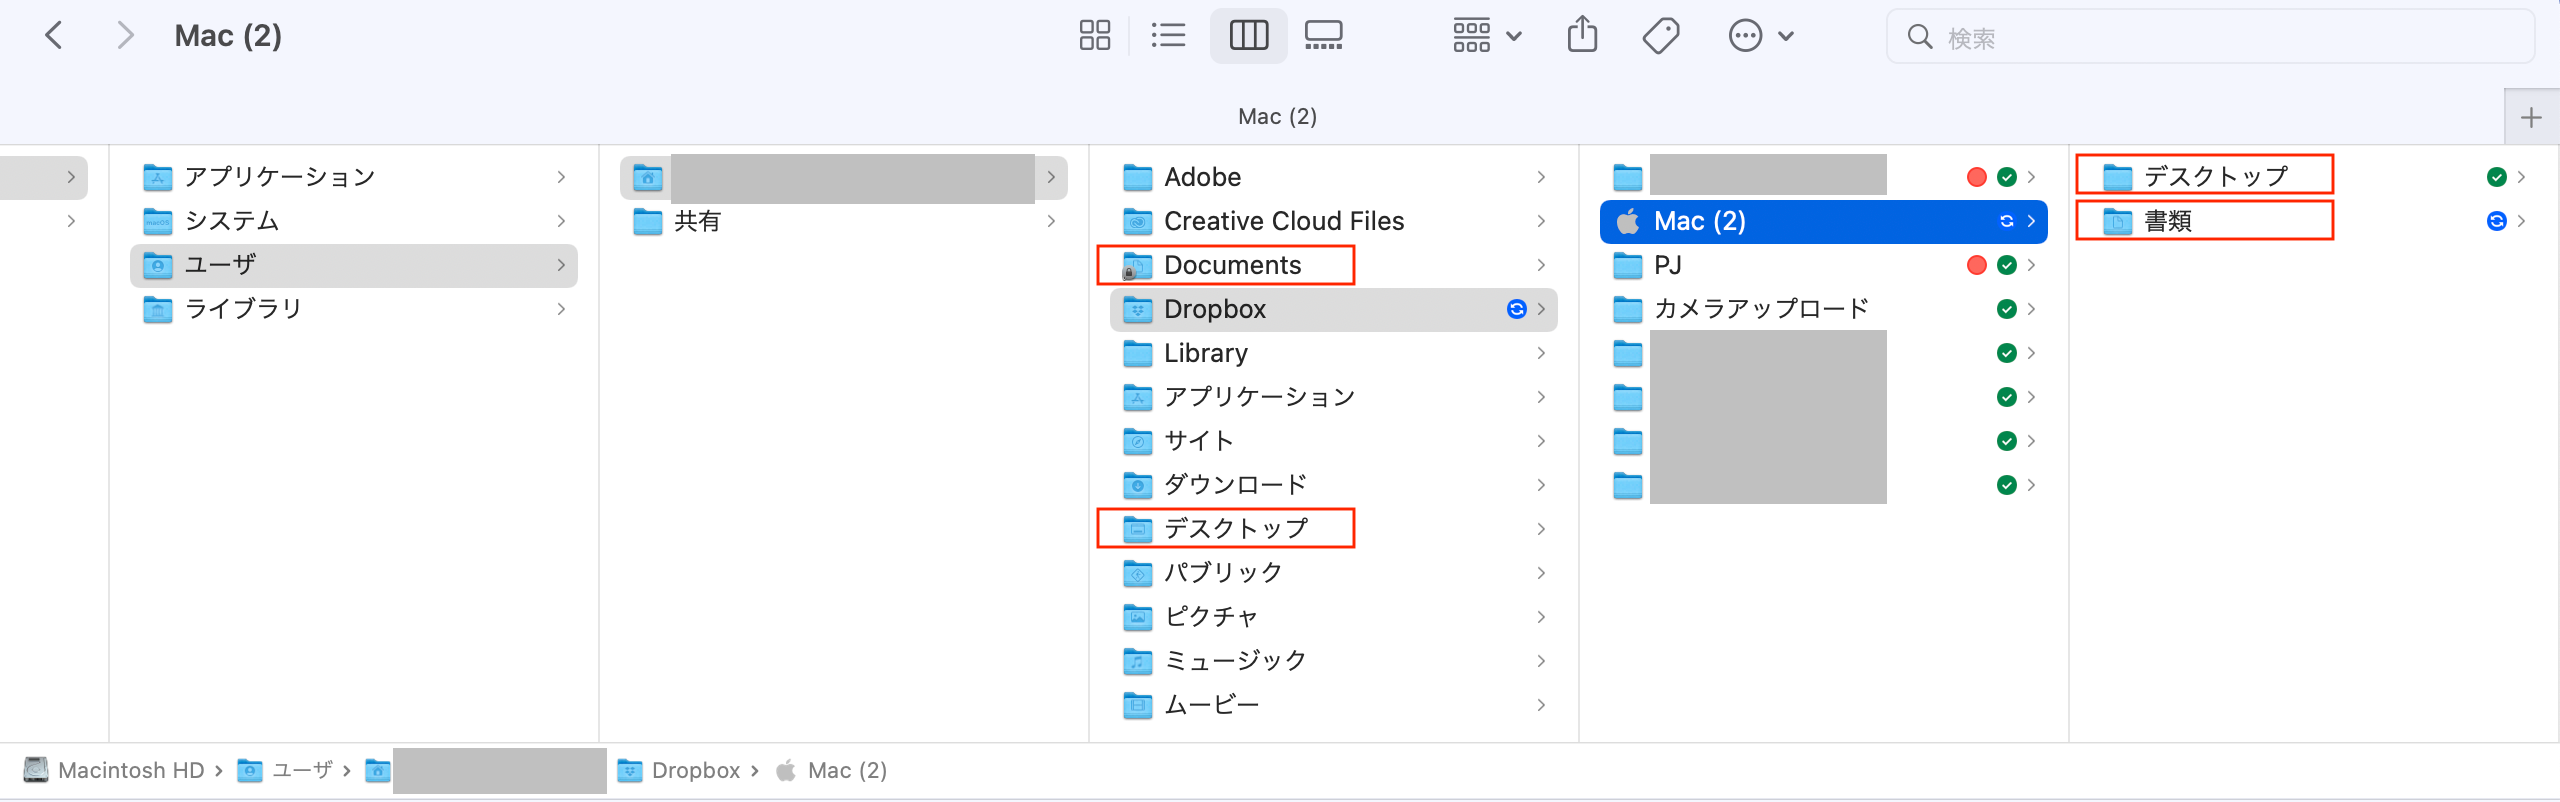Screen dimensions: 2560x802
Task: Select the デスクトップ folder in home column
Action: (x=1334, y=529)
